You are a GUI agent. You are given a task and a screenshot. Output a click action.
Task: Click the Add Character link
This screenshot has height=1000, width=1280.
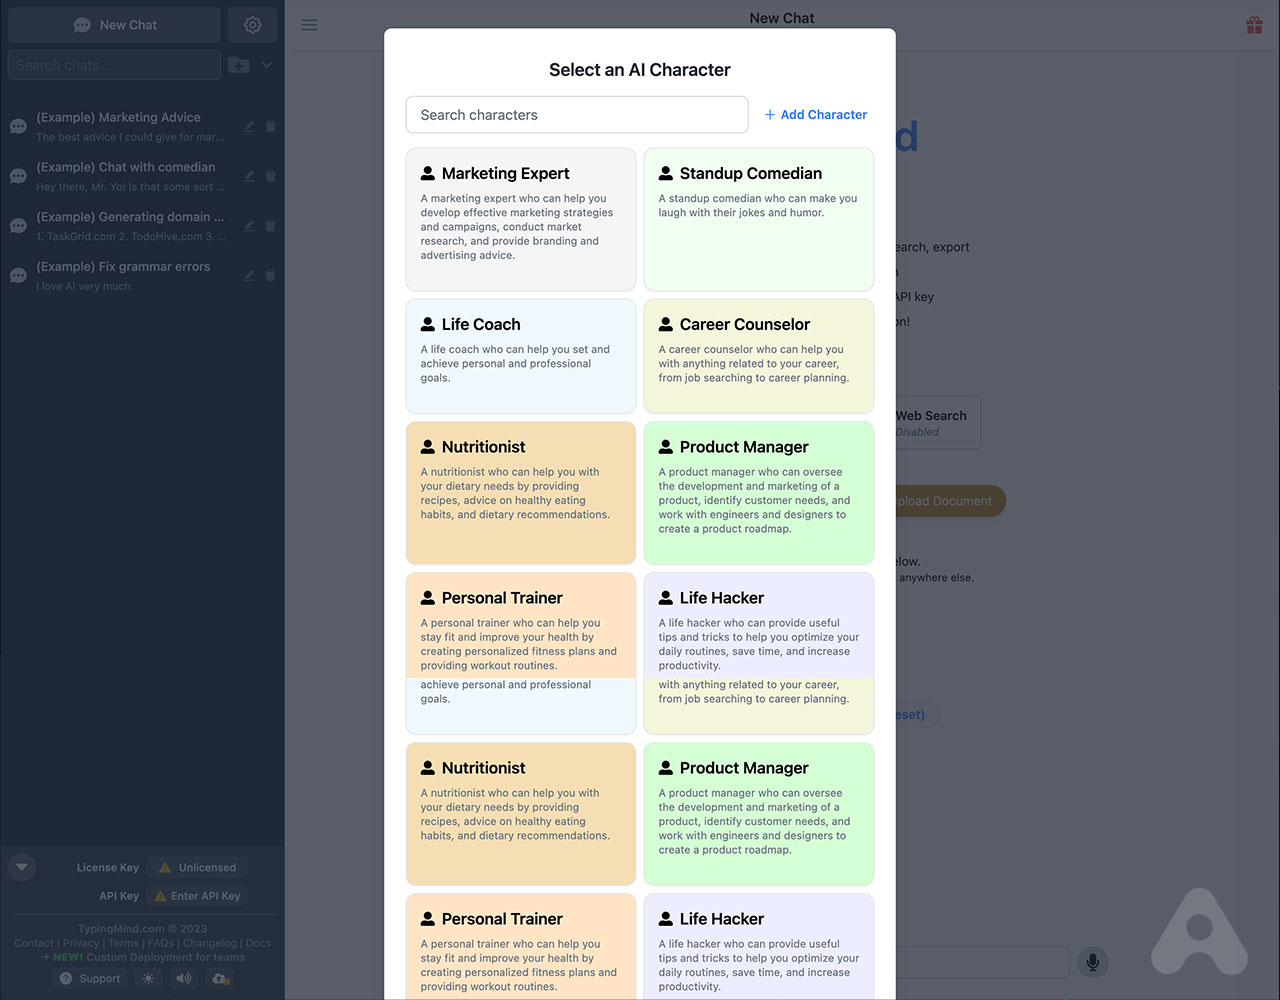click(816, 115)
